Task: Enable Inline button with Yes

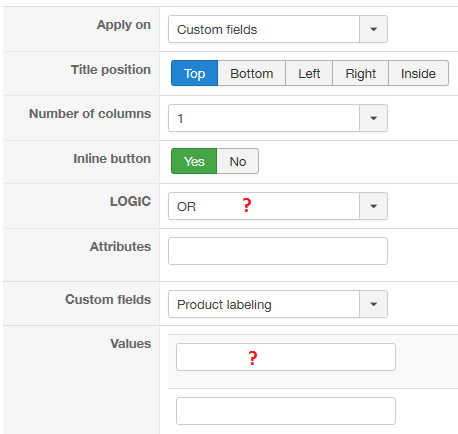Action: (194, 161)
